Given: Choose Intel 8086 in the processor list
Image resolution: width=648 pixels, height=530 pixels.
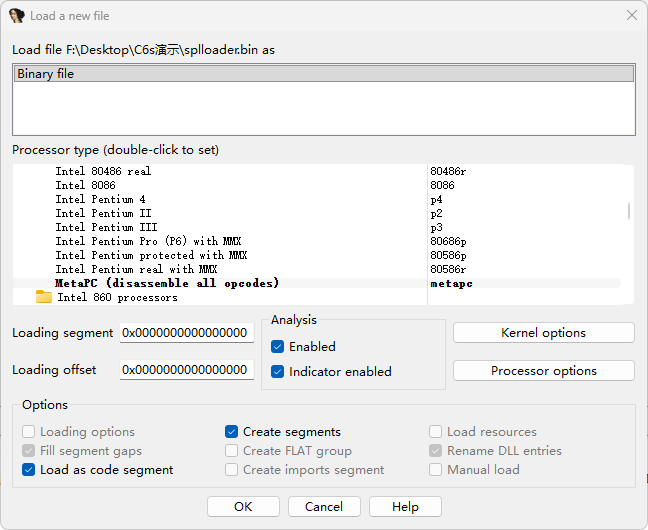Looking at the screenshot, I should pos(85,185).
